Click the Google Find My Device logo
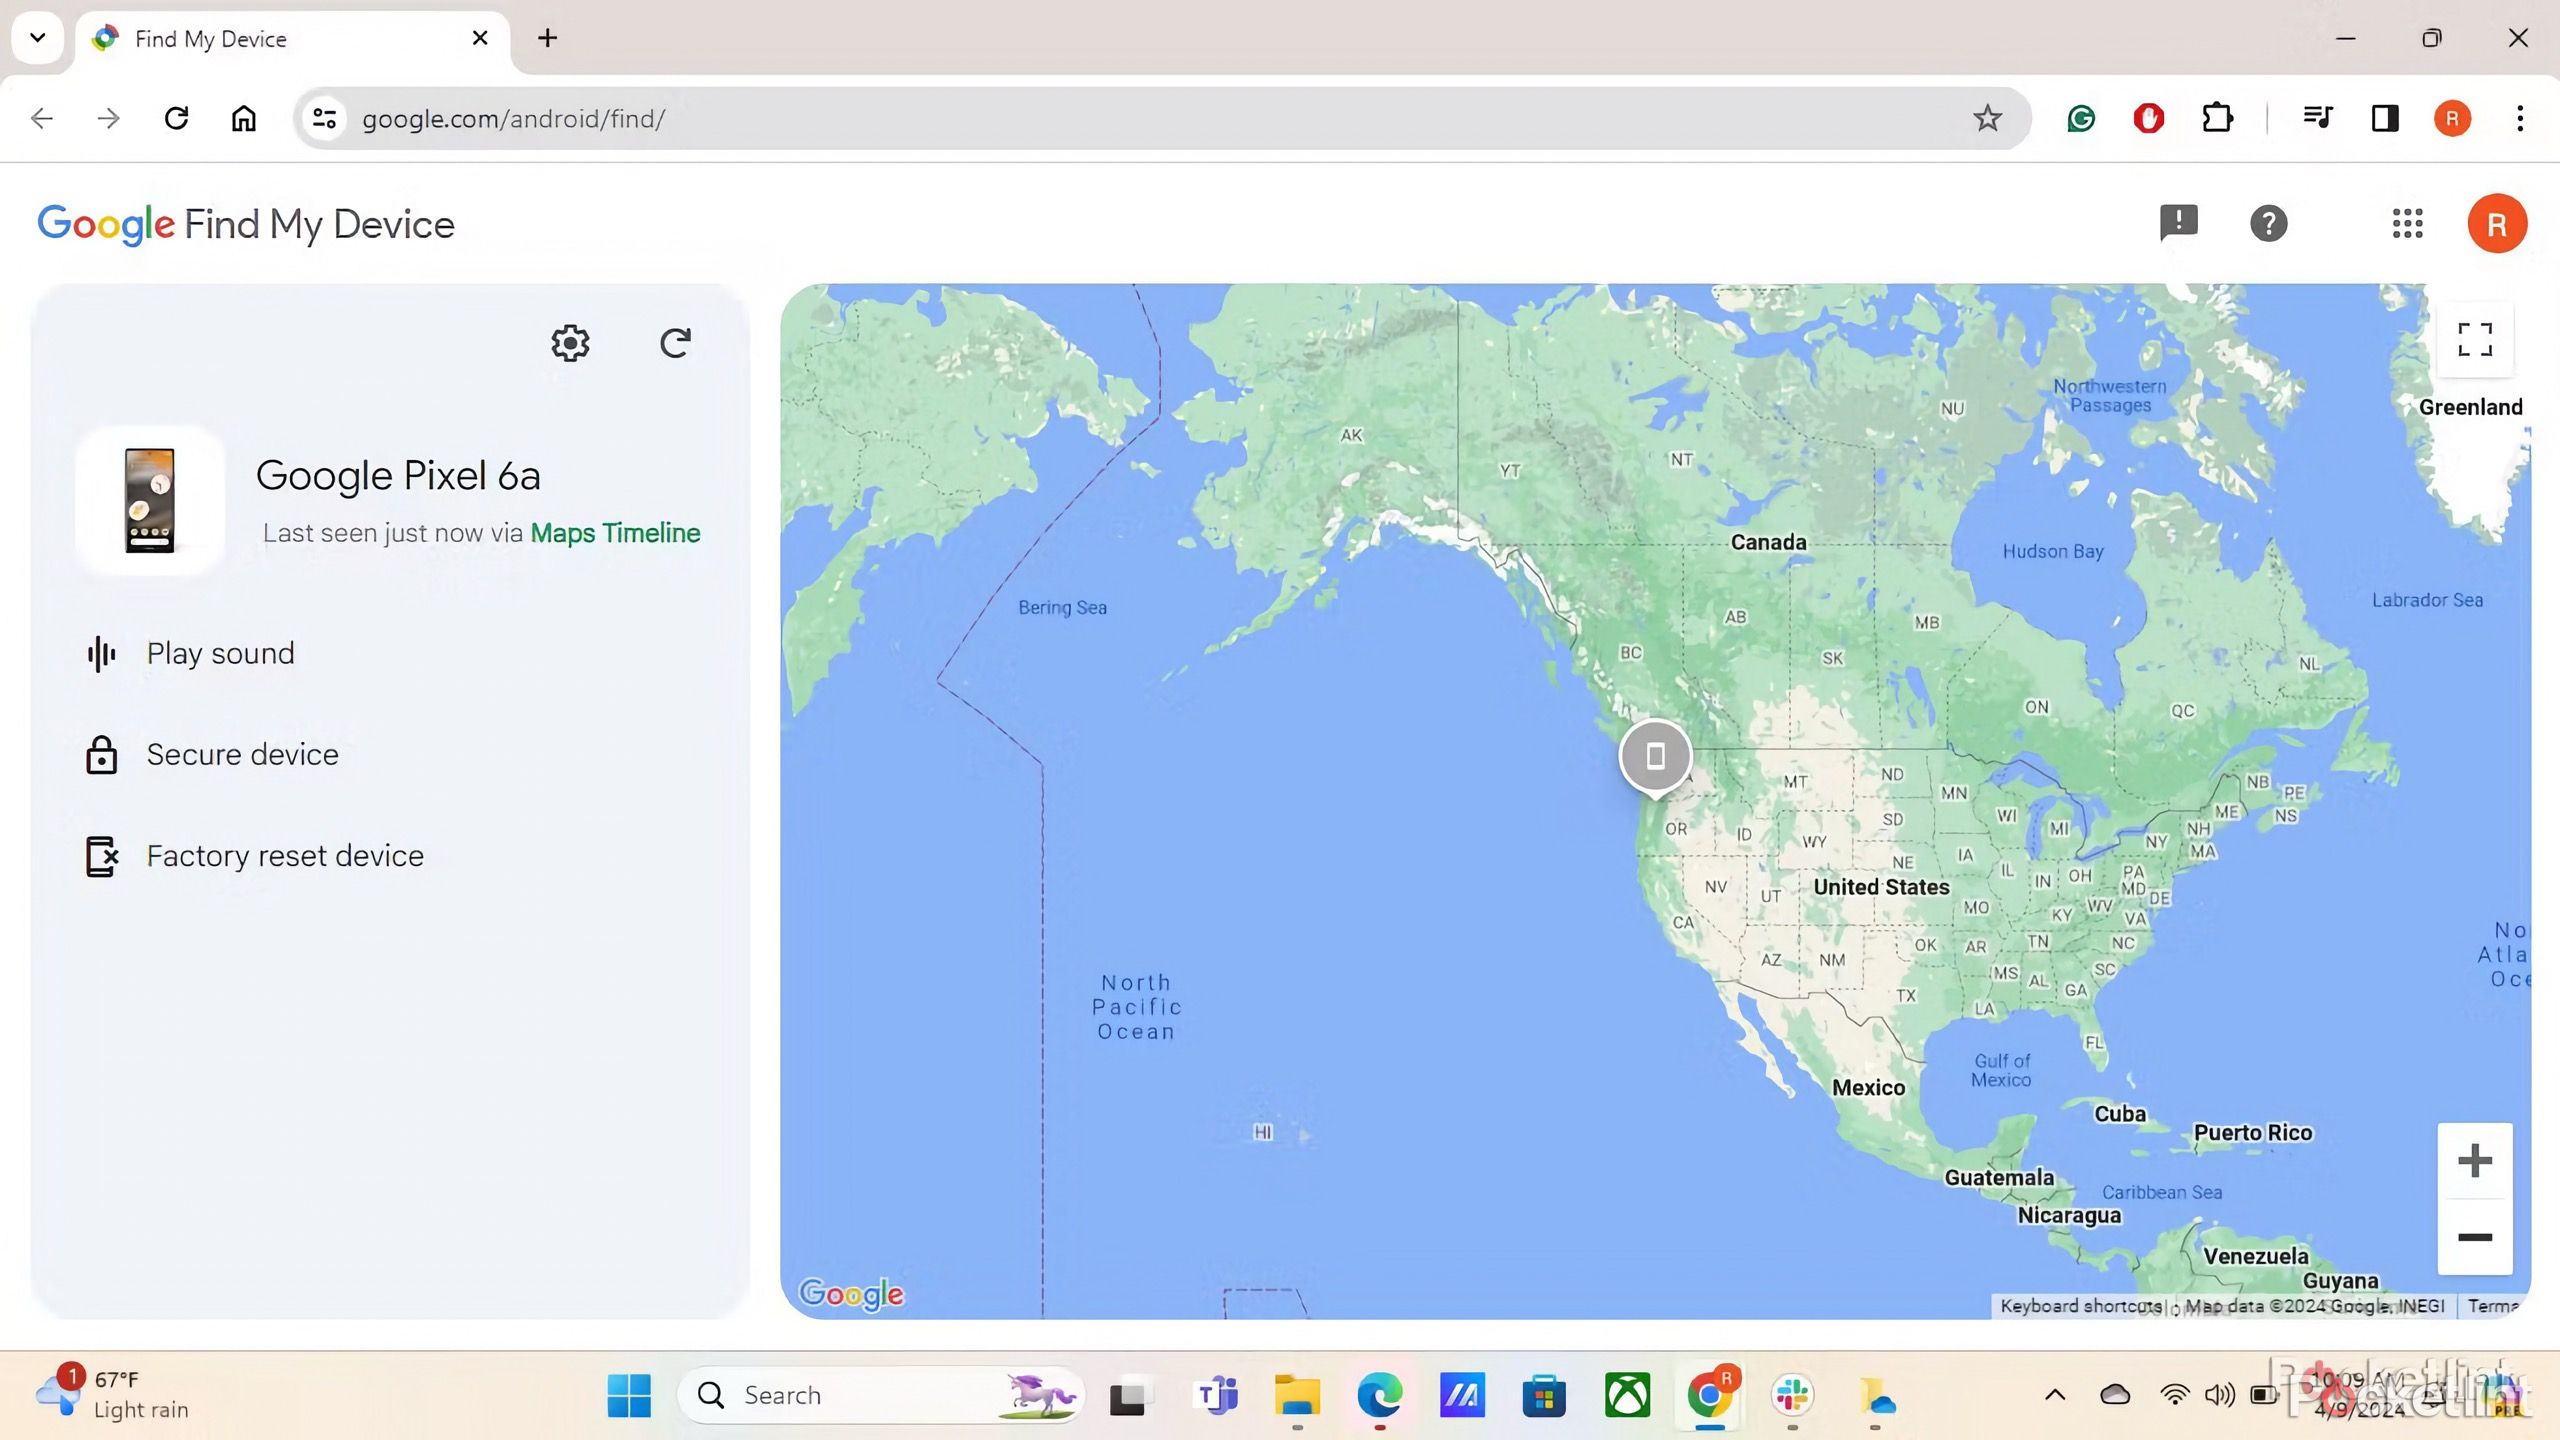Screen dimensions: 2560x1440 pos(246,225)
